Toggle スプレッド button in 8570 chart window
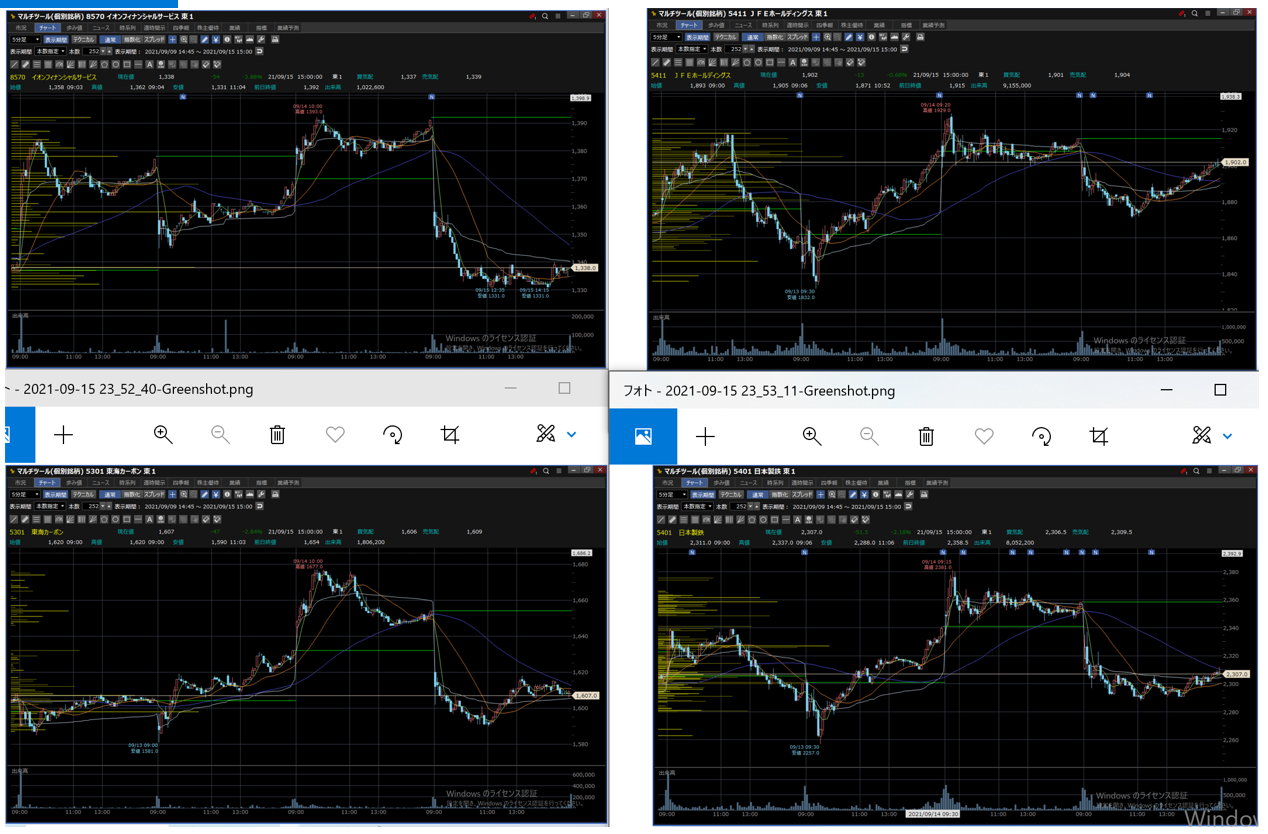The height and width of the screenshot is (834, 1268). [154, 40]
